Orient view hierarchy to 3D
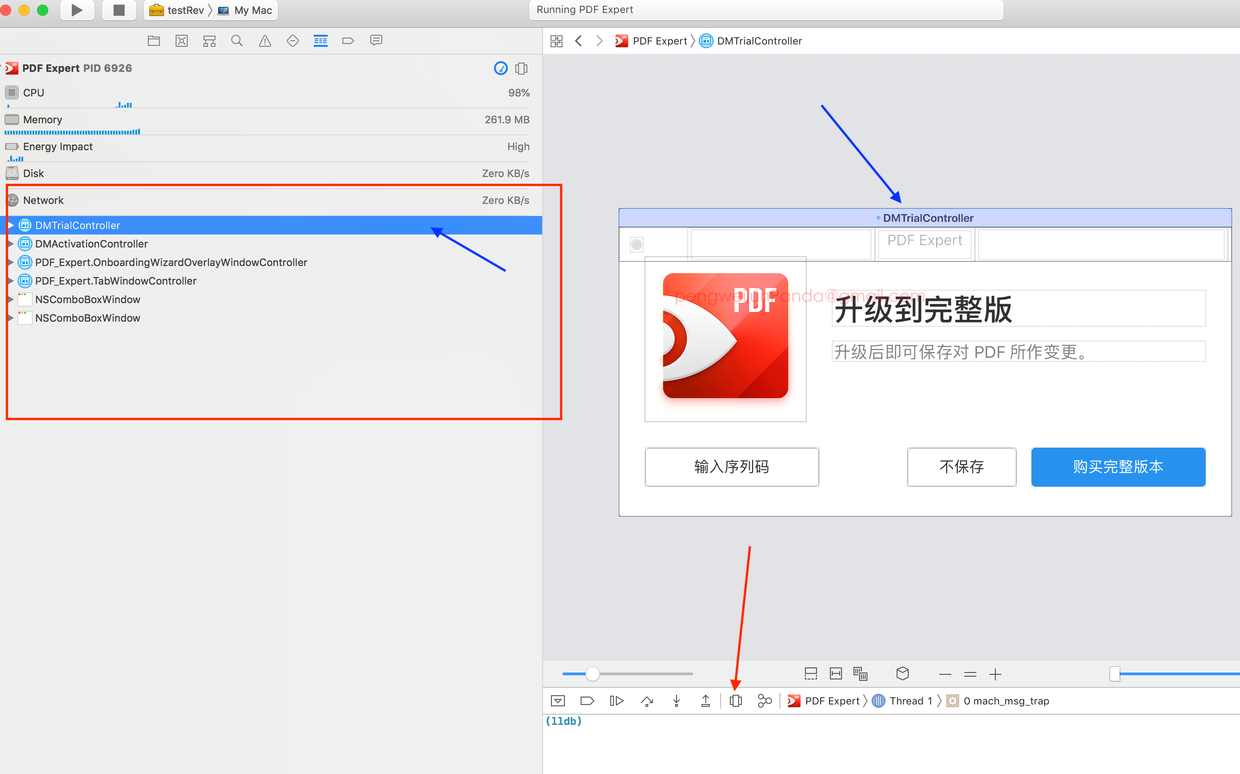The image size is (1240, 774). (902, 674)
